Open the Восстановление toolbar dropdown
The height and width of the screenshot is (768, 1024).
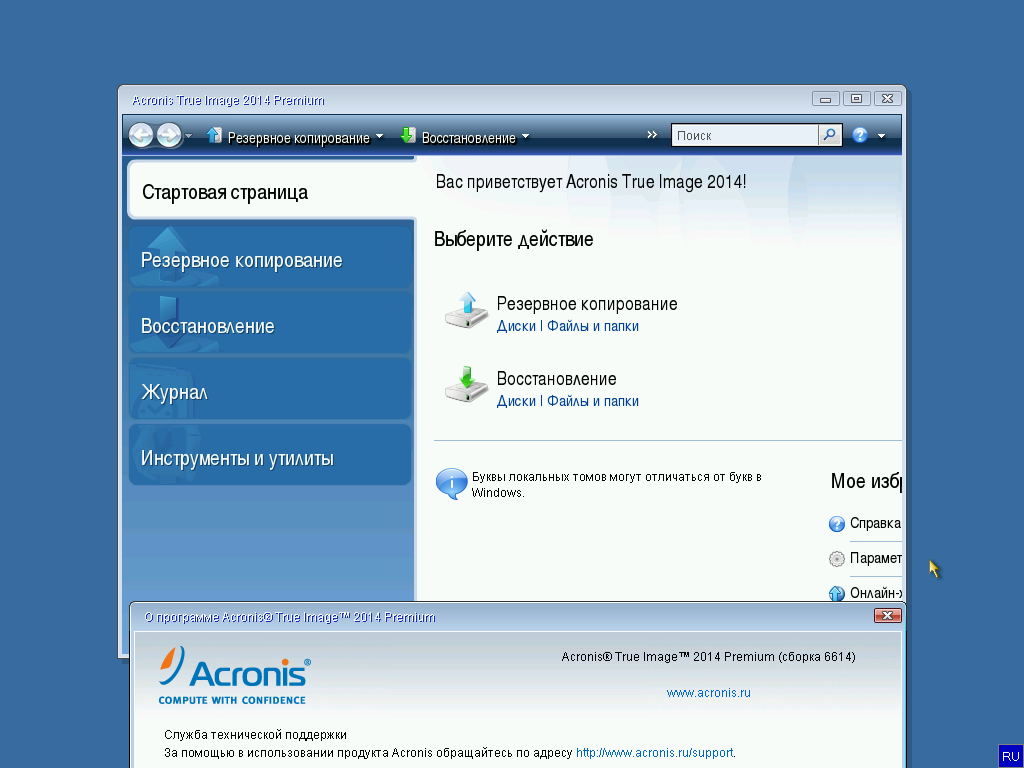(466, 137)
